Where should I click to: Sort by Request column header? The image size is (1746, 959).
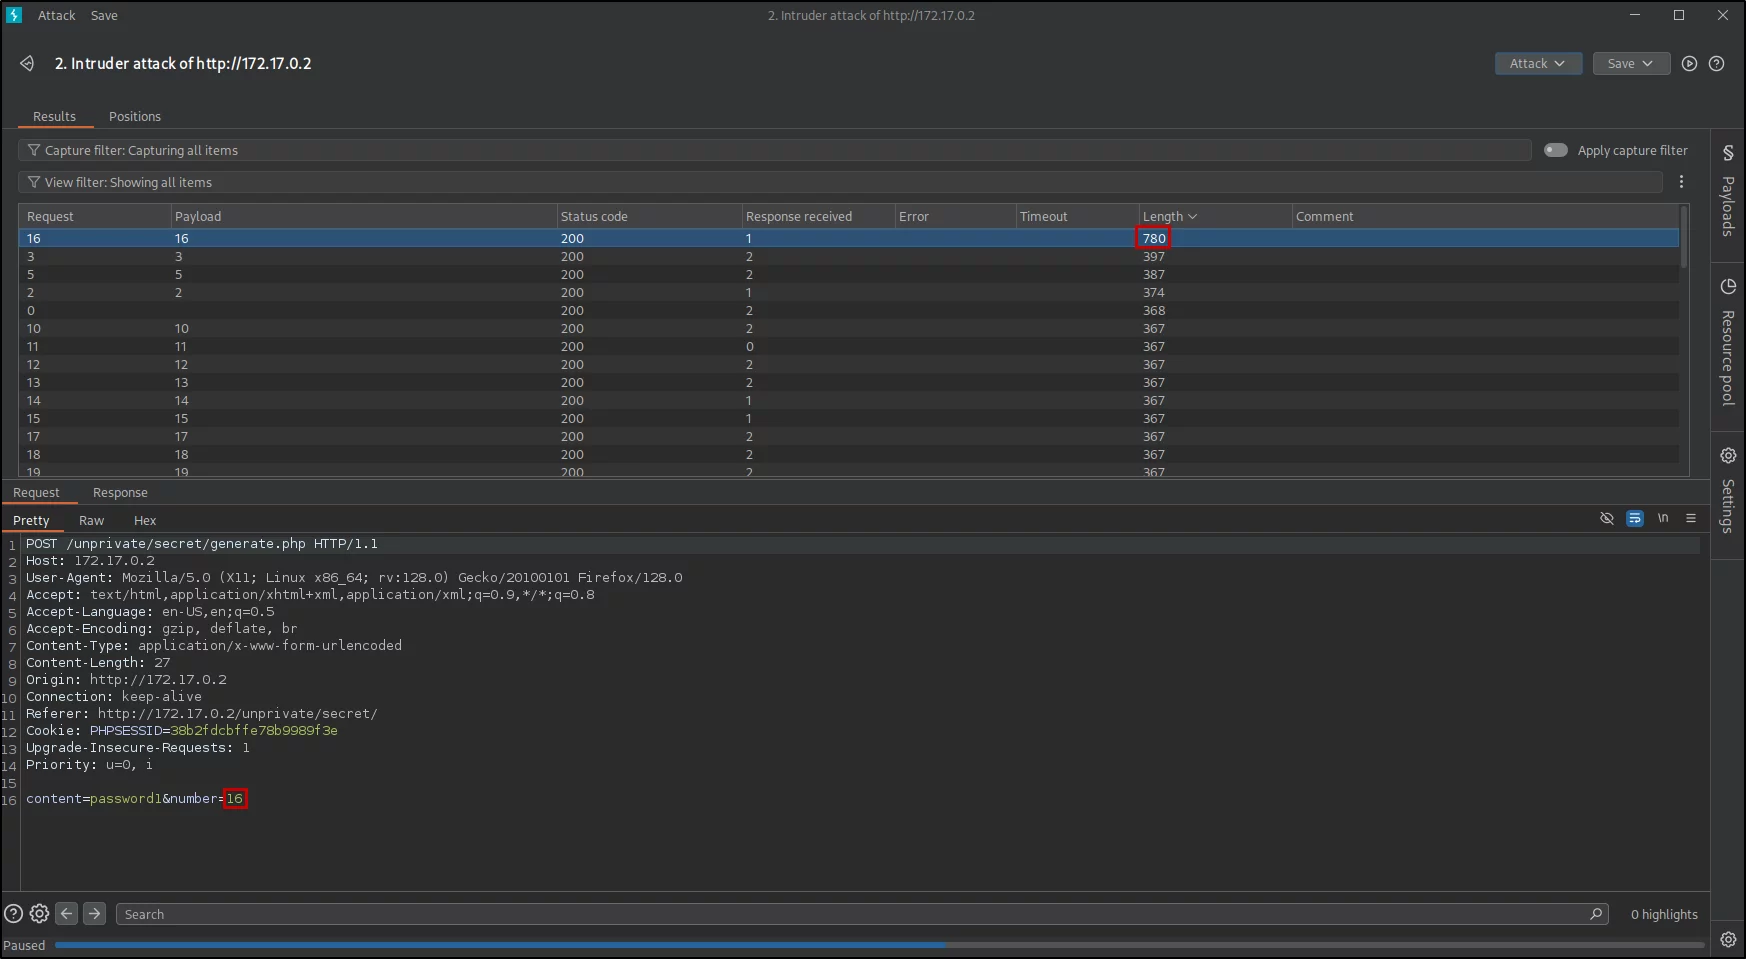point(95,216)
